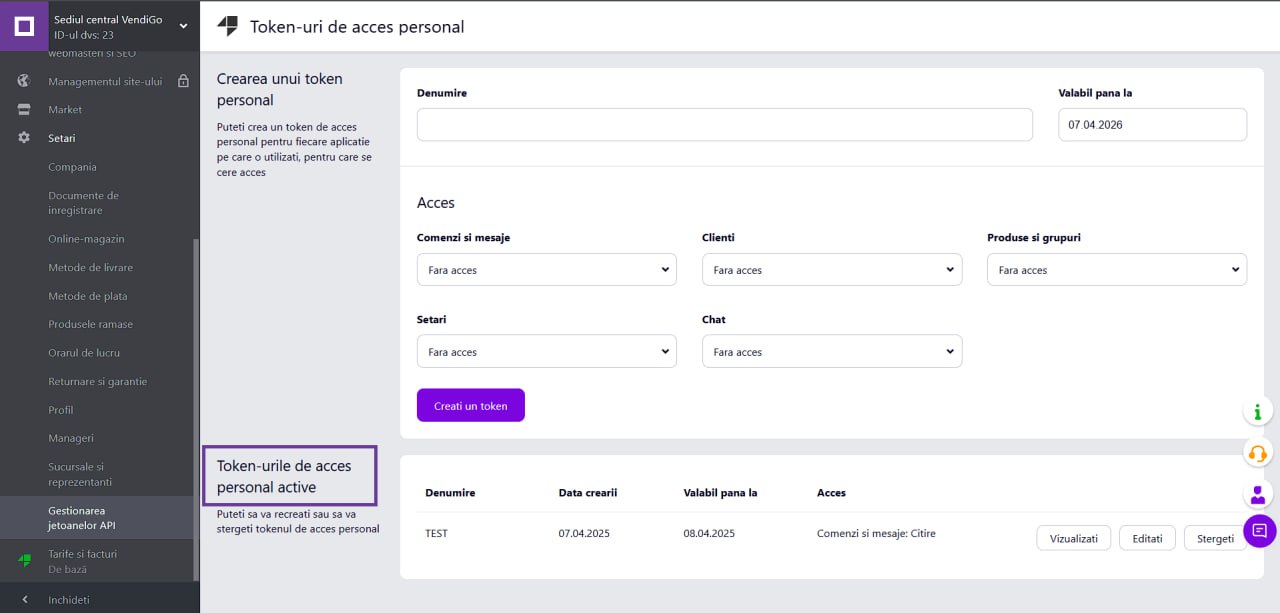Expand the Sediul central VendiGo account chevron
The image size is (1280, 613).
point(183,27)
